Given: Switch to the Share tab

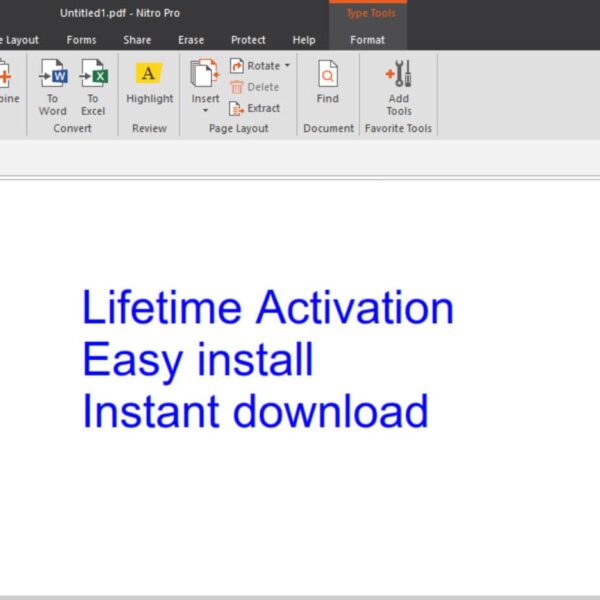Looking at the screenshot, I should click(137, 40).
